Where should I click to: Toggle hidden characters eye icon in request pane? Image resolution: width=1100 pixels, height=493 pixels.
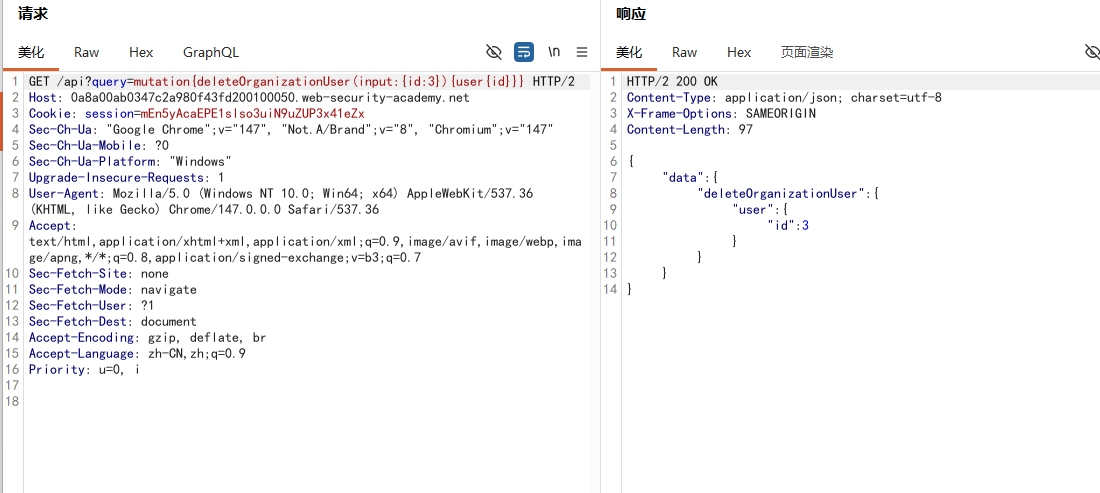point(494,52)
